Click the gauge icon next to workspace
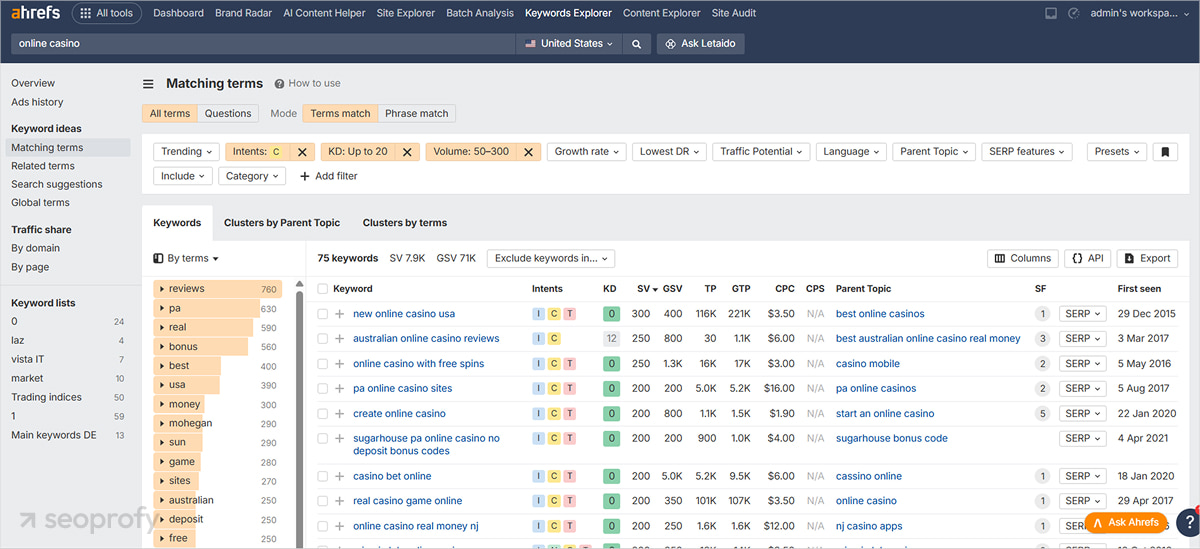Image resolution: width=1200 pixels, height=549 pixels. (x=1074, y=14)
